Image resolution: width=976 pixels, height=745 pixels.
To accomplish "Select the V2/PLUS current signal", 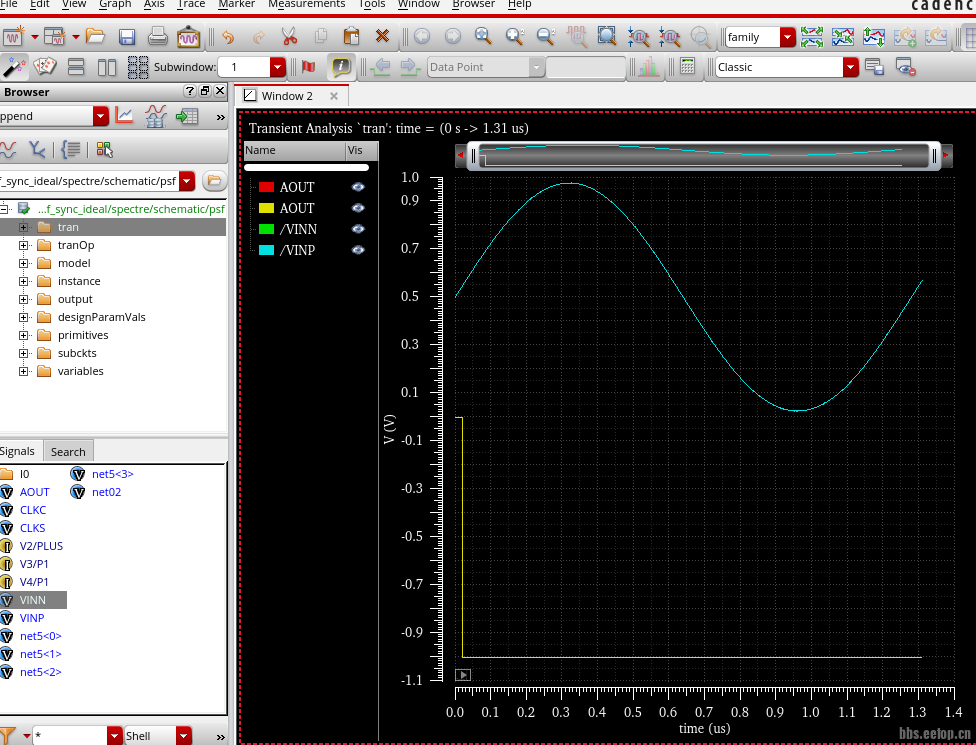I will [x=41, y=546].
